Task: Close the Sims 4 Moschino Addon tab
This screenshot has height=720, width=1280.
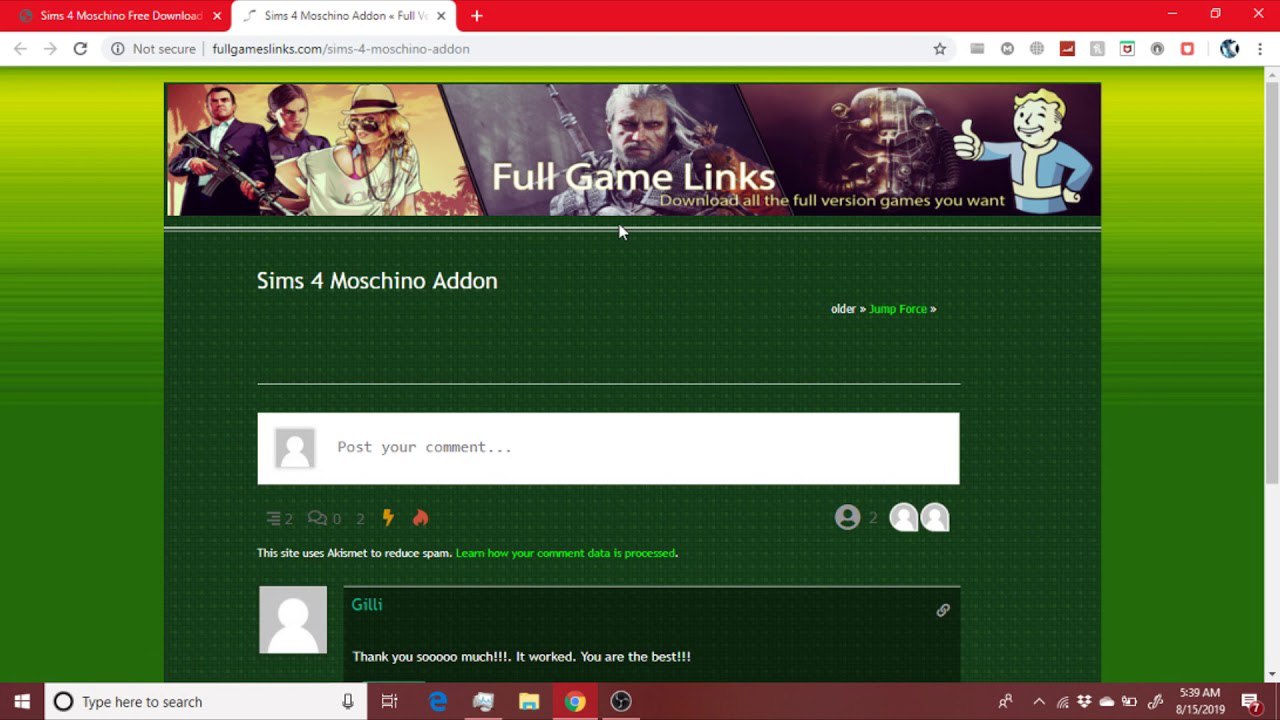Action: coord(441,16)
